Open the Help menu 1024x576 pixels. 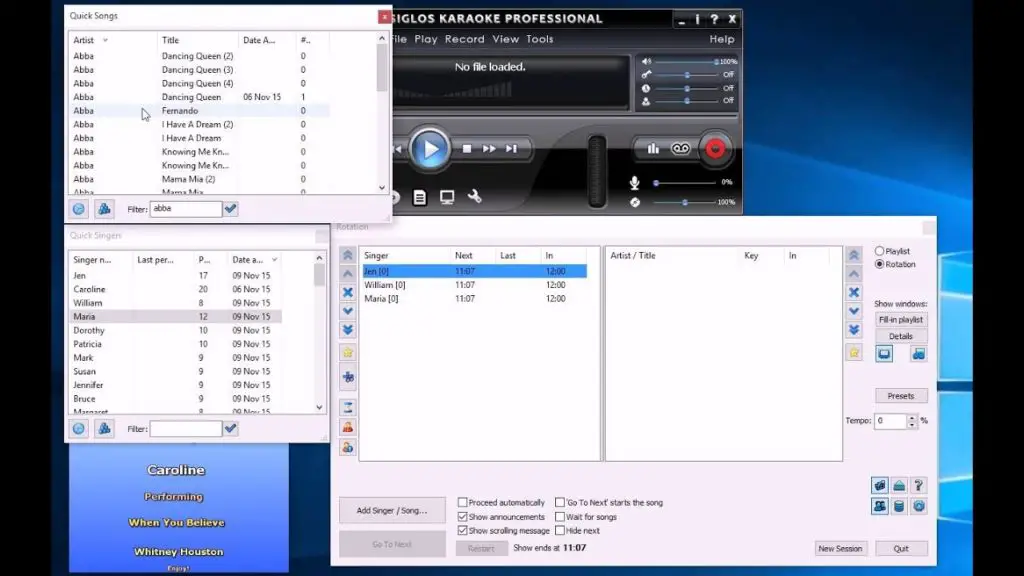[x=722, y=39]
